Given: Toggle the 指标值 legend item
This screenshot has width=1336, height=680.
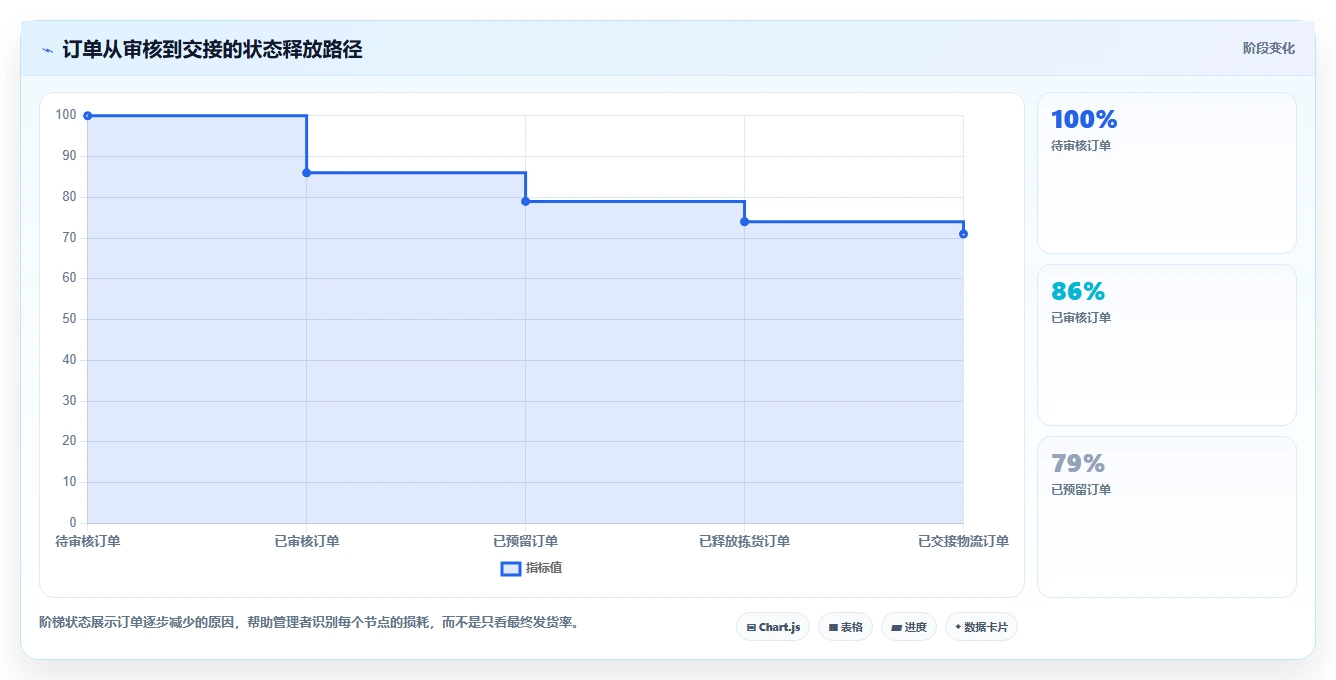Looking at the screenshot, I should [x=532, y=568].
